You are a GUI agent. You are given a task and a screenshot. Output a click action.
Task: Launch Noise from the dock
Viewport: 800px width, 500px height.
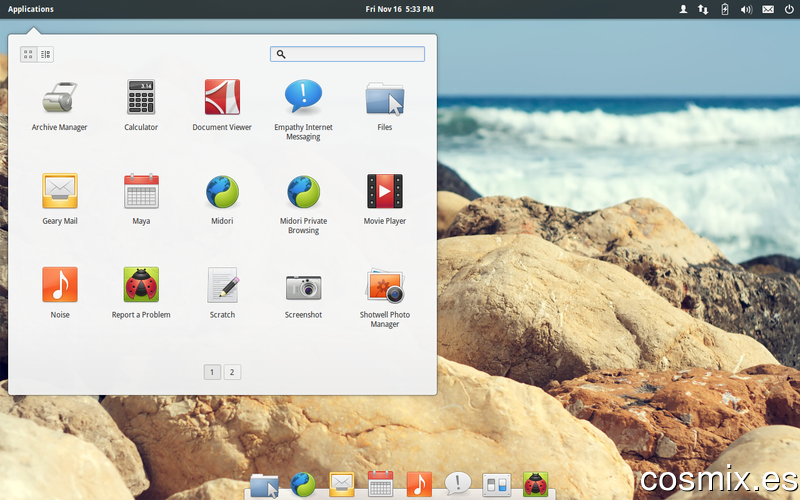click(x=419, y=484)
